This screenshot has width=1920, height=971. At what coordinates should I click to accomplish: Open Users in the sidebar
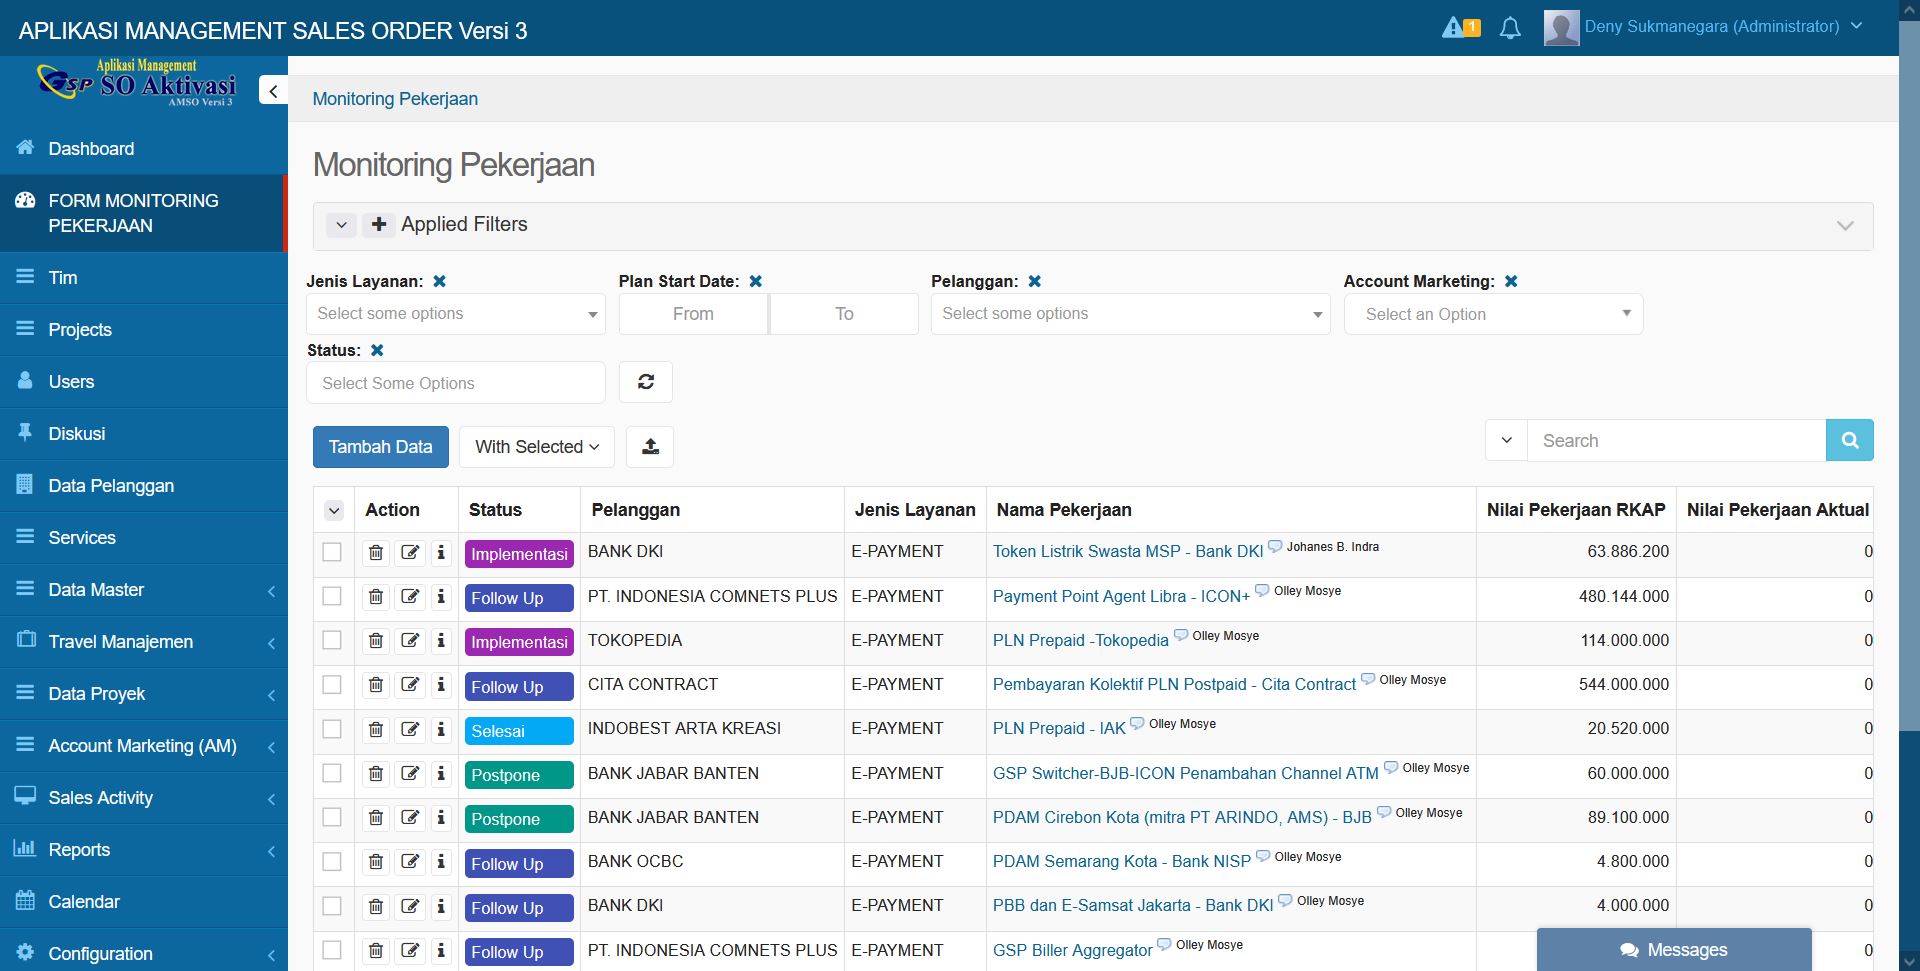pos(144,382)
